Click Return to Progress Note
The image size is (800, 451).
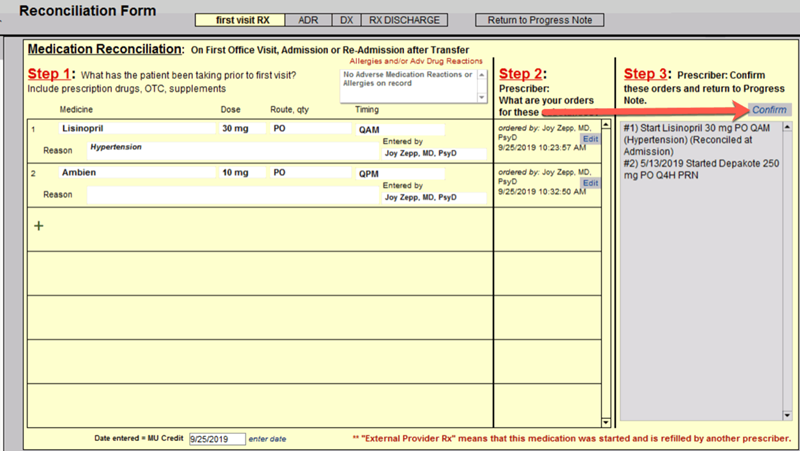pos(540,20)
